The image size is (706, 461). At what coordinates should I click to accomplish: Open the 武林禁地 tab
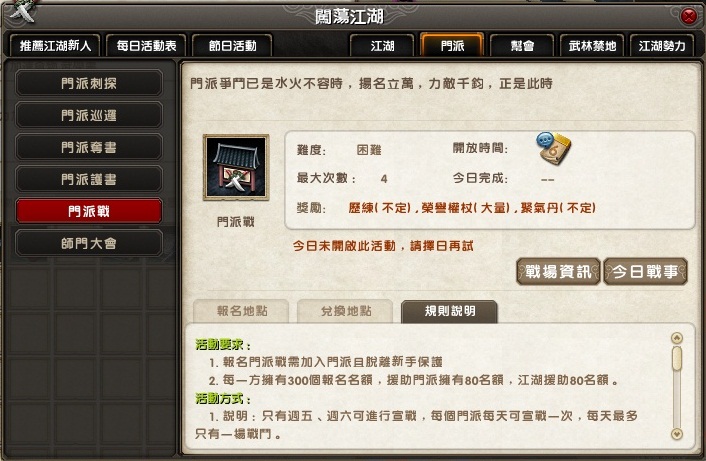click(592, 46)
